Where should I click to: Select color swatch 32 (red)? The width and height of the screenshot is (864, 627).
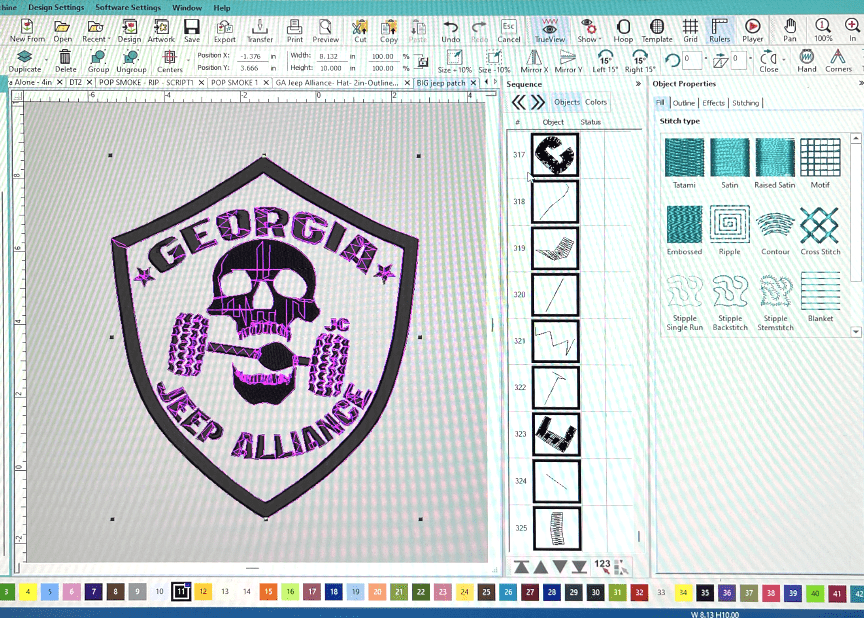(x=639, y=593)
